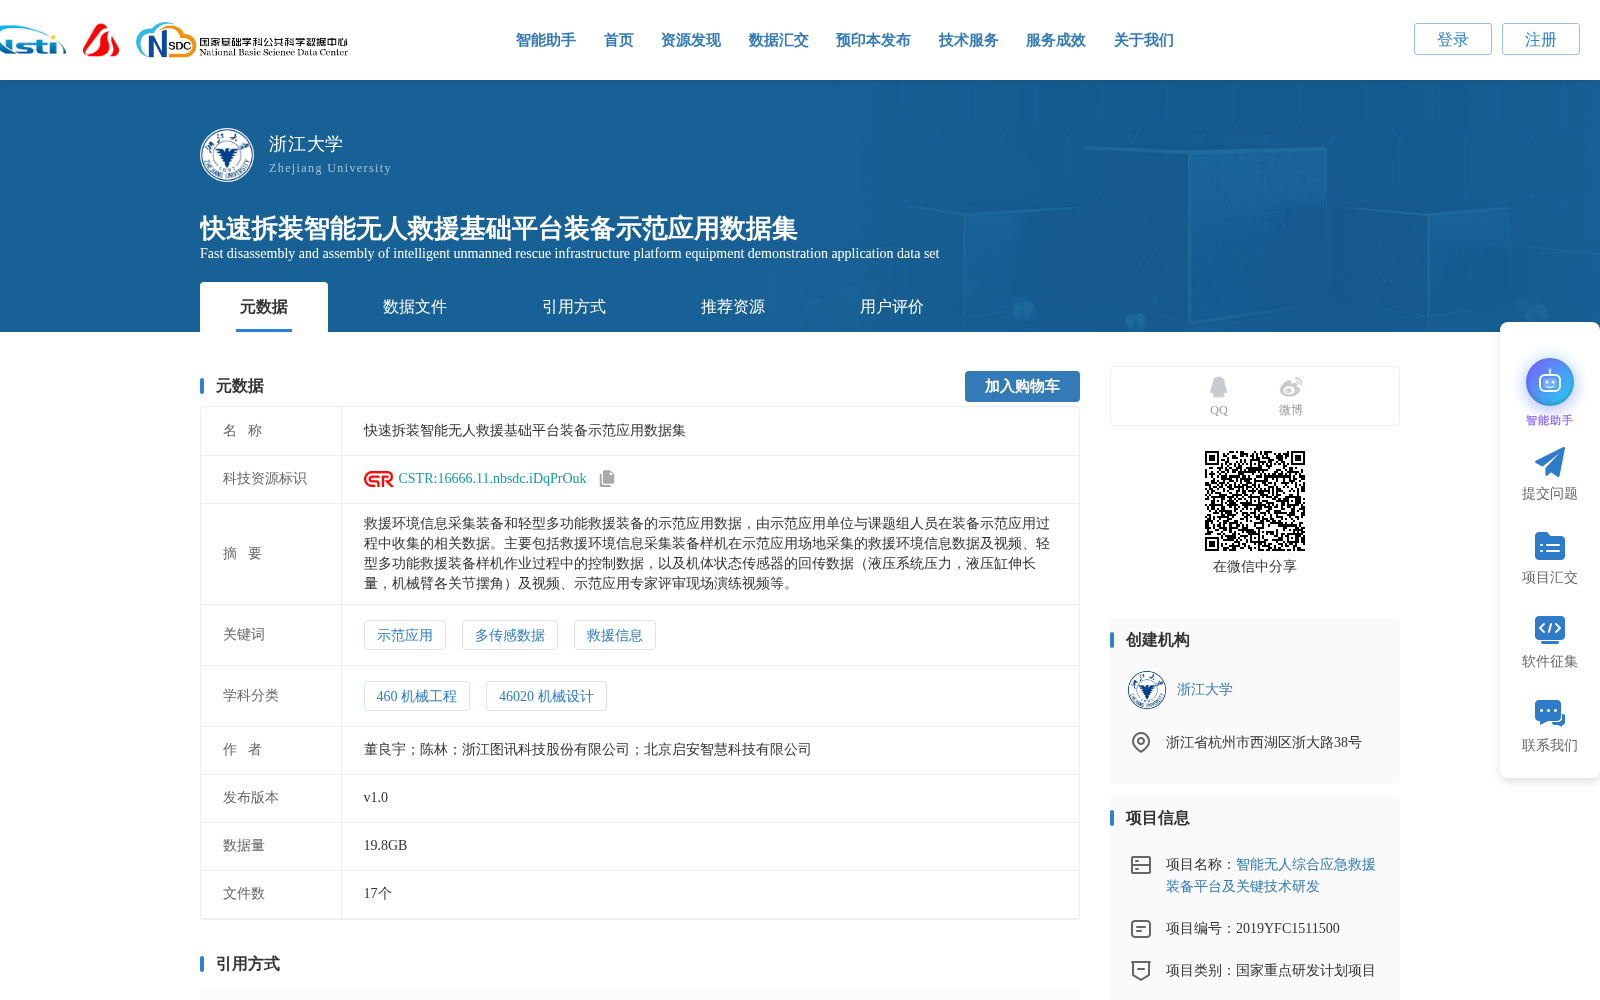Screen dimensions: 1600x1000
Task: Click the 登录 button
Action: click(1453, 39)
